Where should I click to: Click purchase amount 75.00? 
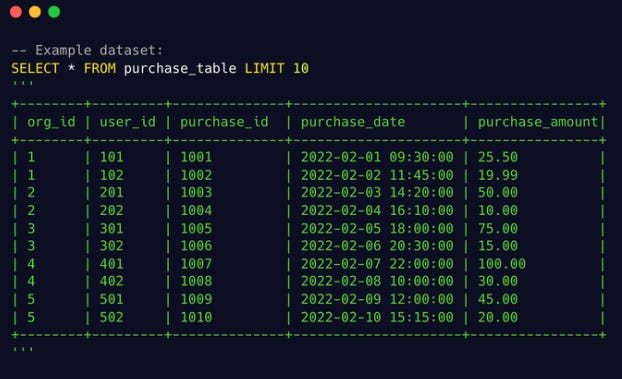[x=497, y=228]
